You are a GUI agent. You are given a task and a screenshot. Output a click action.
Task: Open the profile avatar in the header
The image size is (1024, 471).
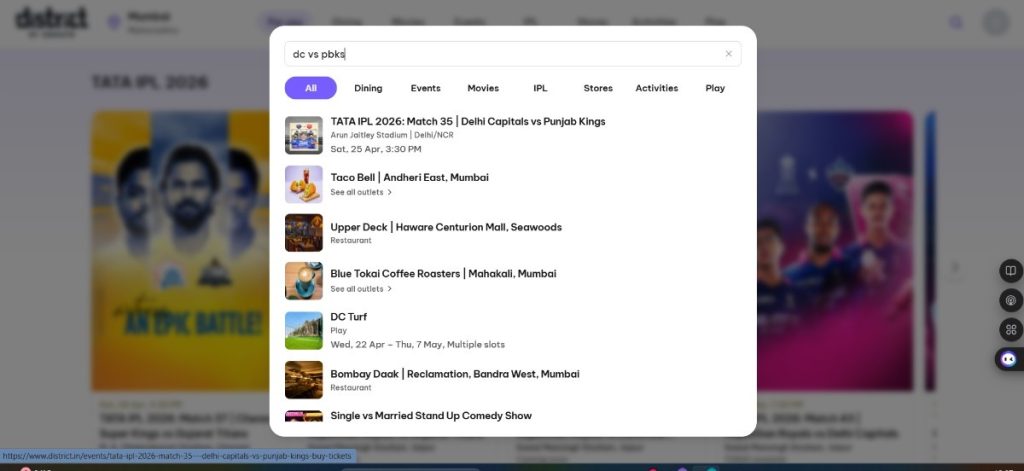(x=996, y=22)
